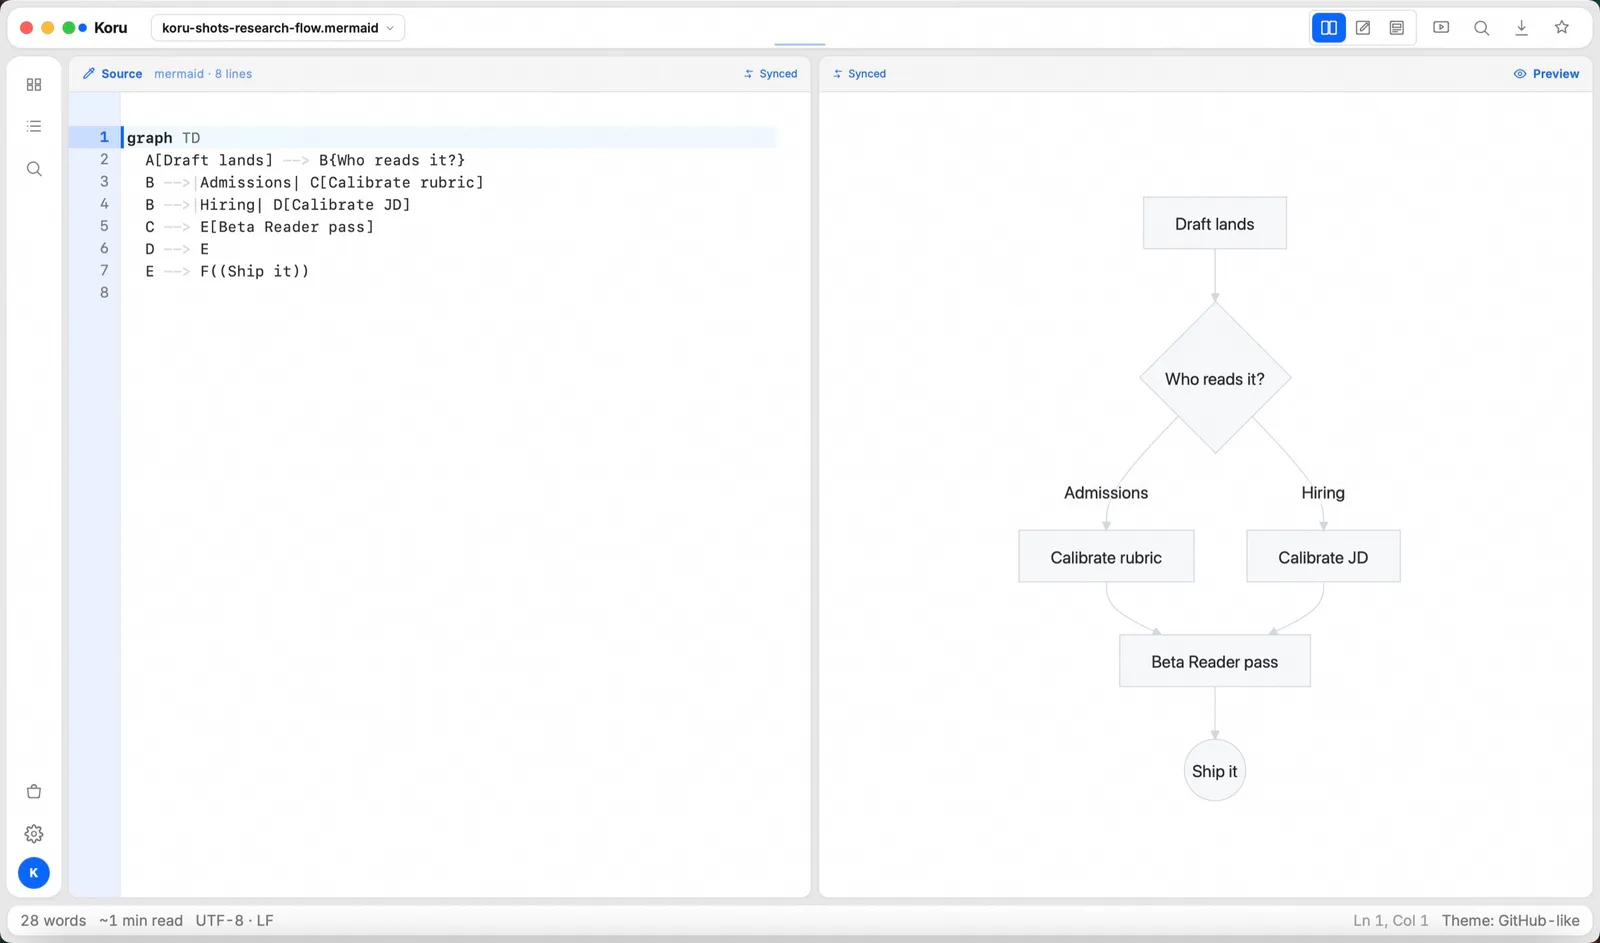Open the outline list icon in sidebar
1600x943 pixels.
(x=34, y=127)
